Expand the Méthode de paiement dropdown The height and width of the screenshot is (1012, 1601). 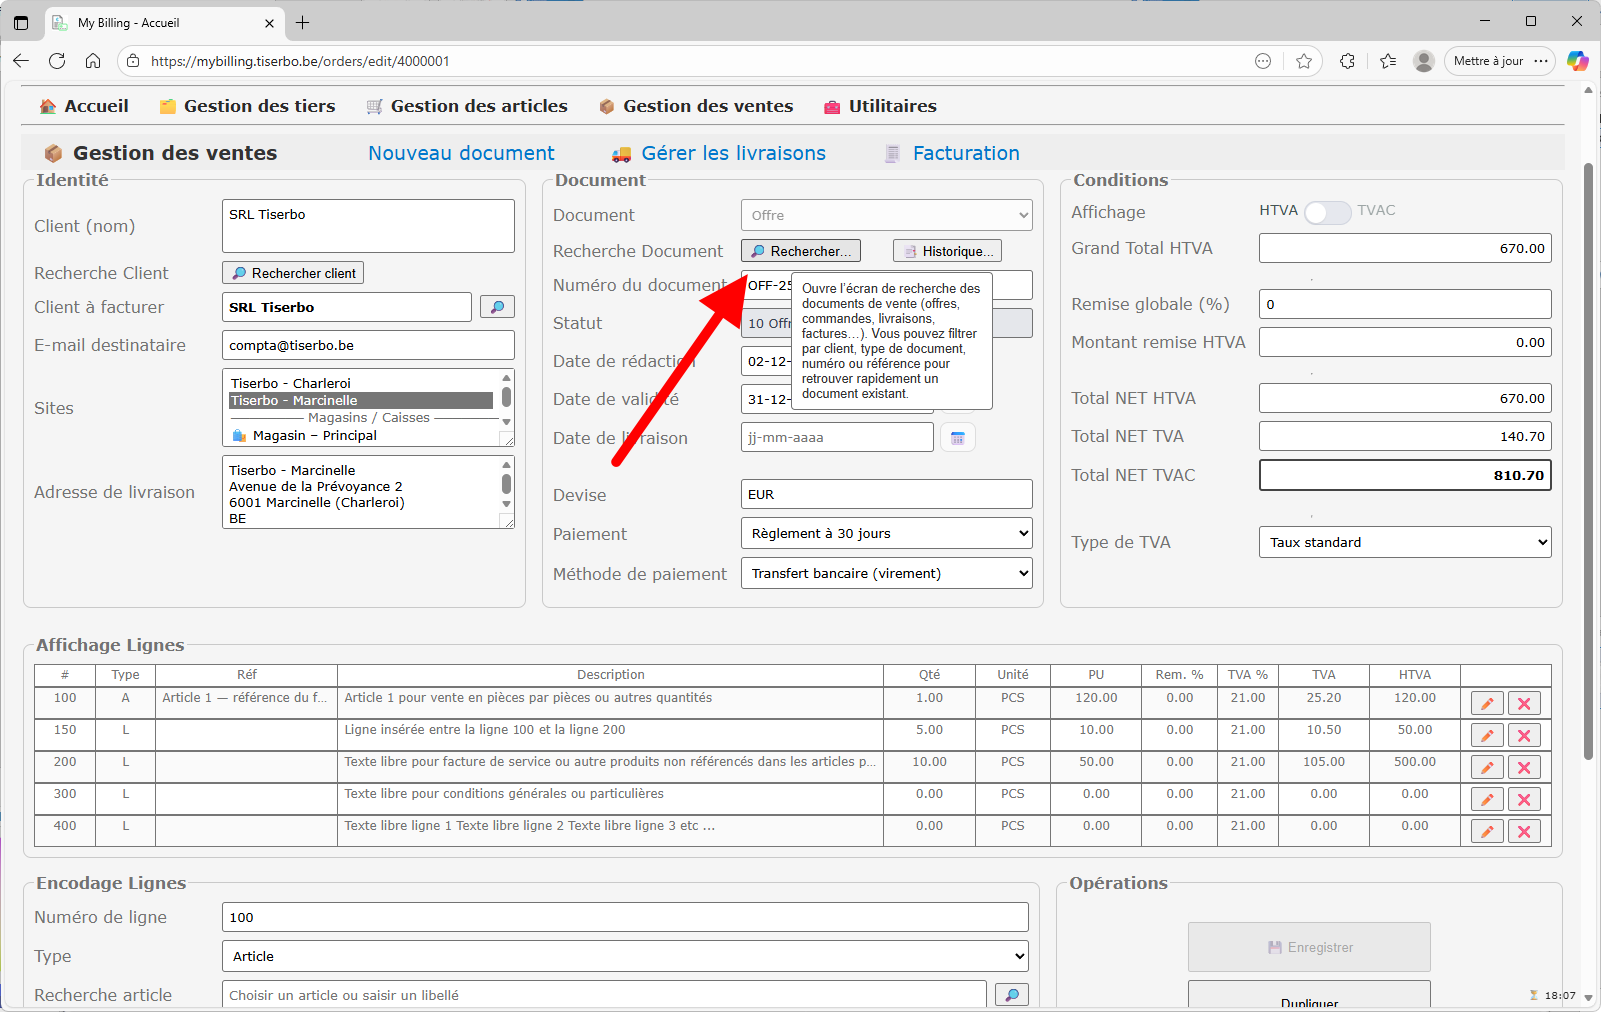pyautogui.click(x=886, y=574)
